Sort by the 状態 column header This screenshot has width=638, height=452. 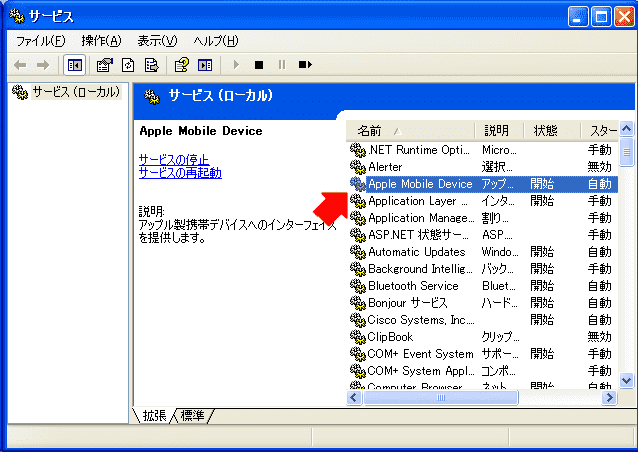pos(553,131)
